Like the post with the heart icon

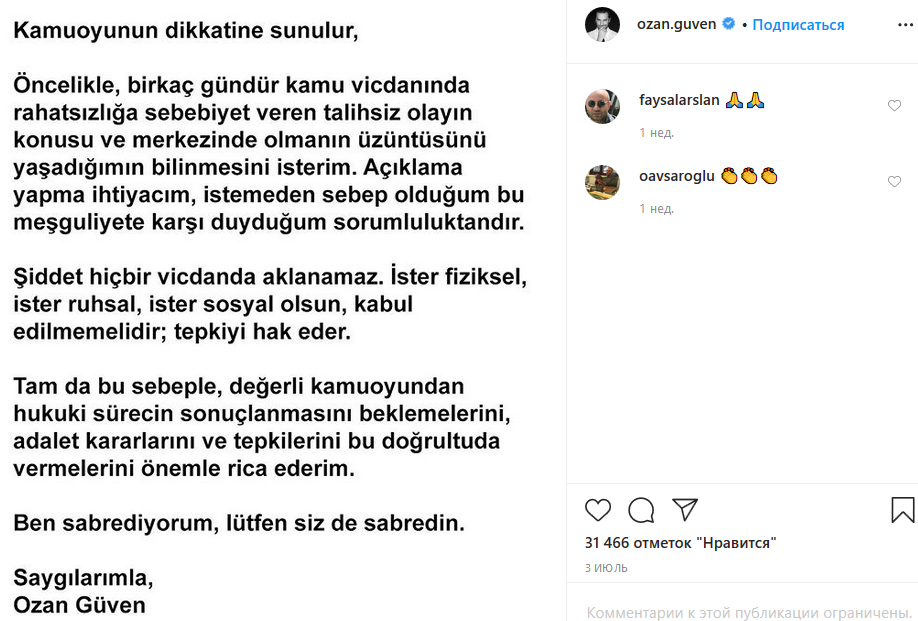coord(598,510)
